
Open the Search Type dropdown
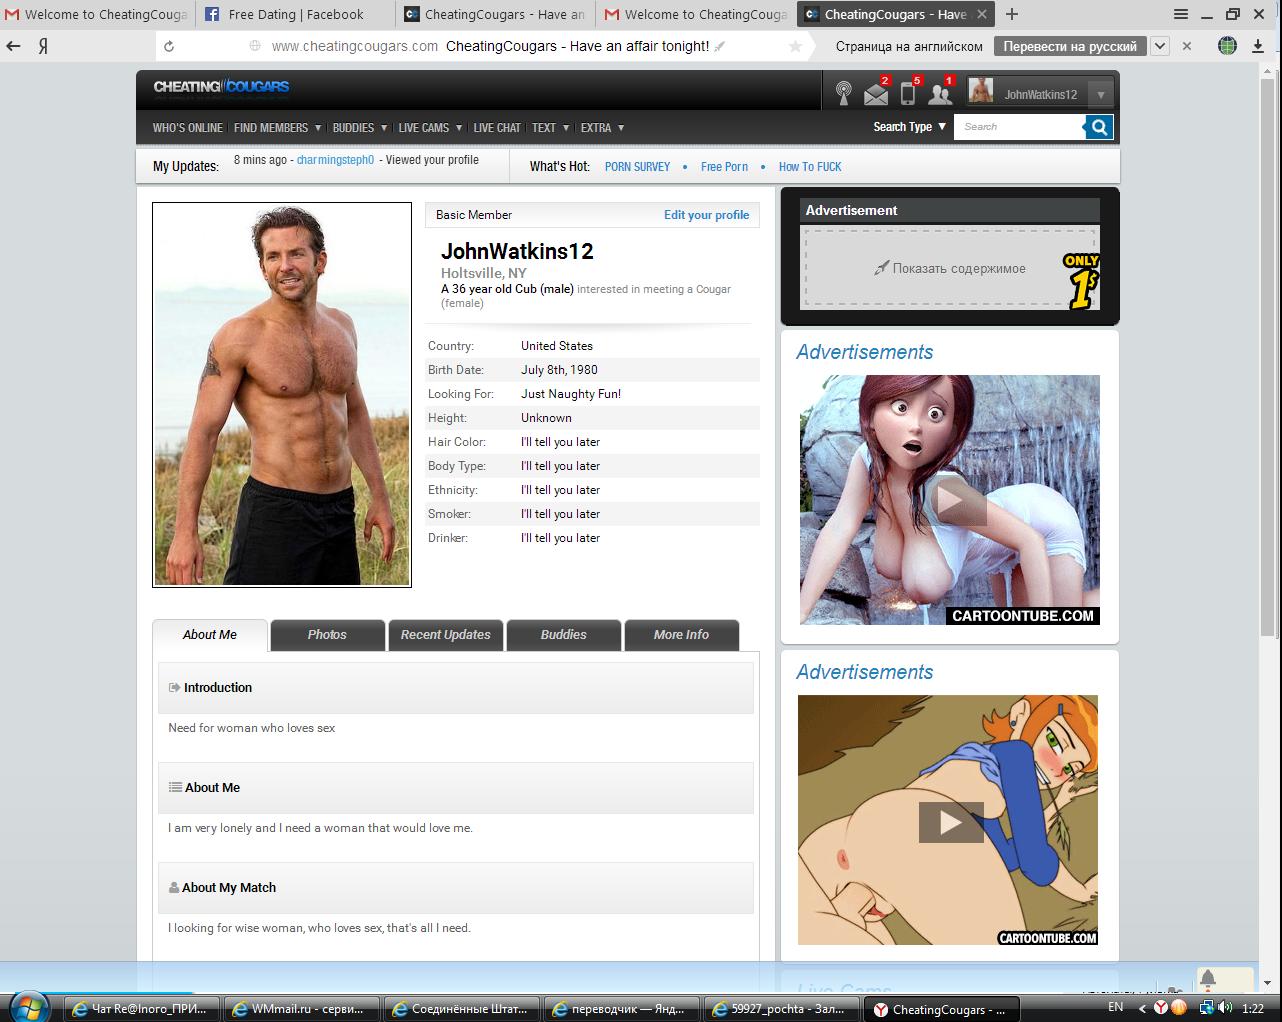909,127
